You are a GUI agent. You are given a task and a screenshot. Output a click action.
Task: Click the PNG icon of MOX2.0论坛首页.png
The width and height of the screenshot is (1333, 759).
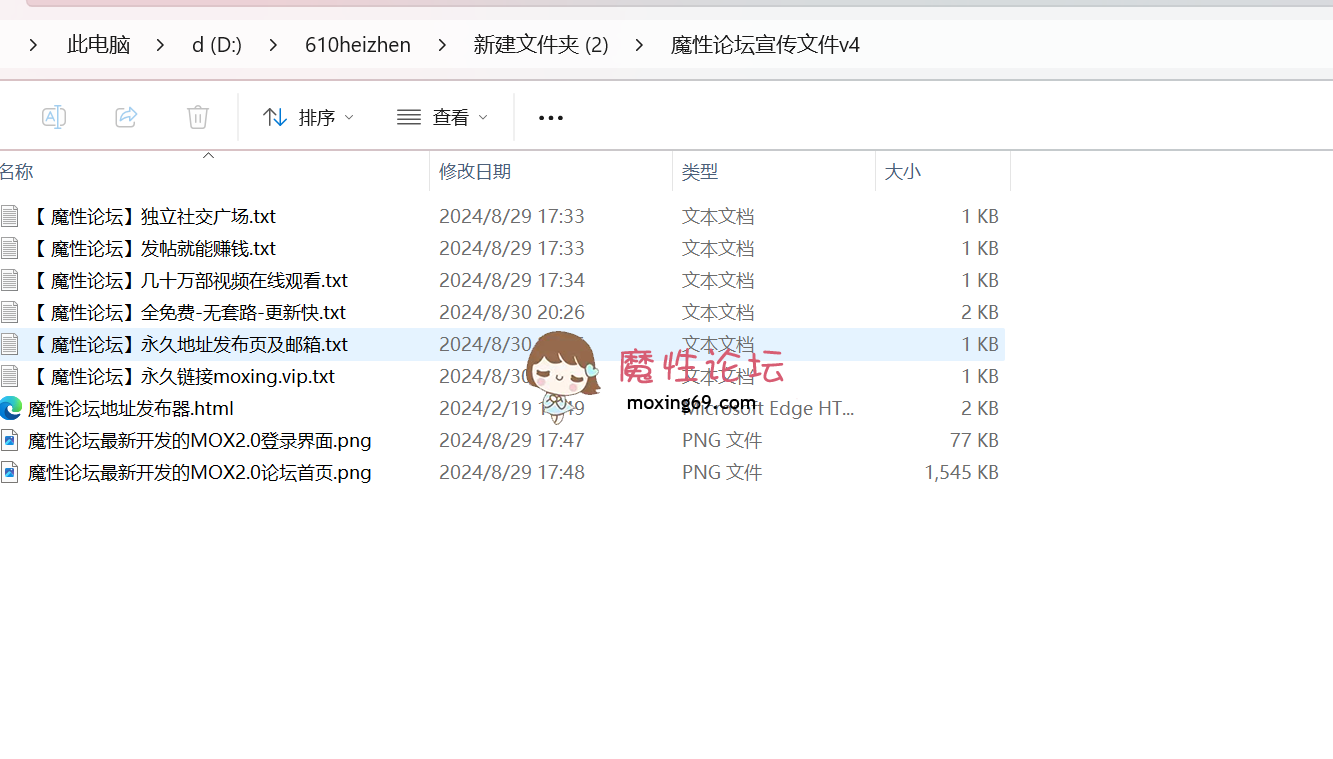[10, 472]
